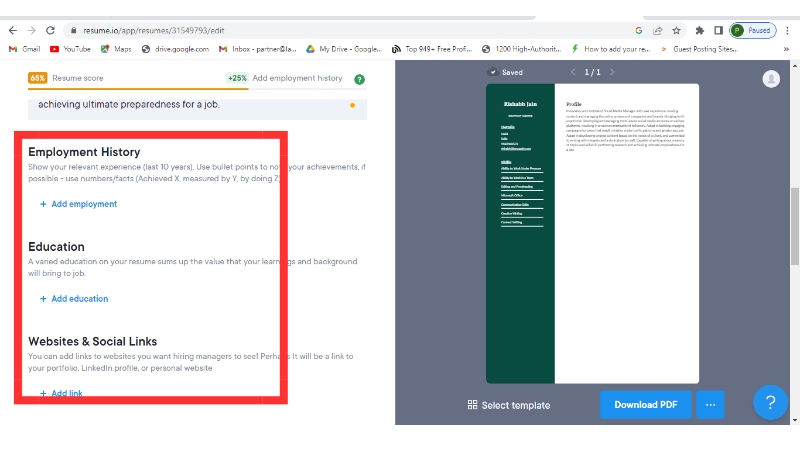Click the Add employment link
The image size is (800, 449).
point(78,204)
